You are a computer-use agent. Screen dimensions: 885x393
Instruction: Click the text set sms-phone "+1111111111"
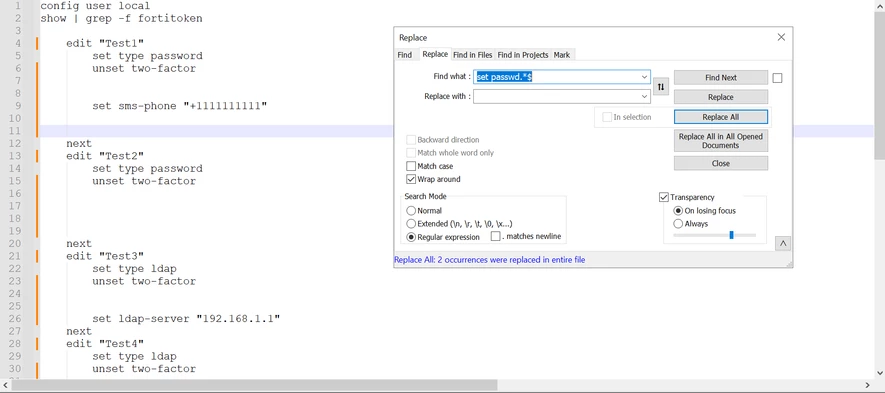[179, 106]
